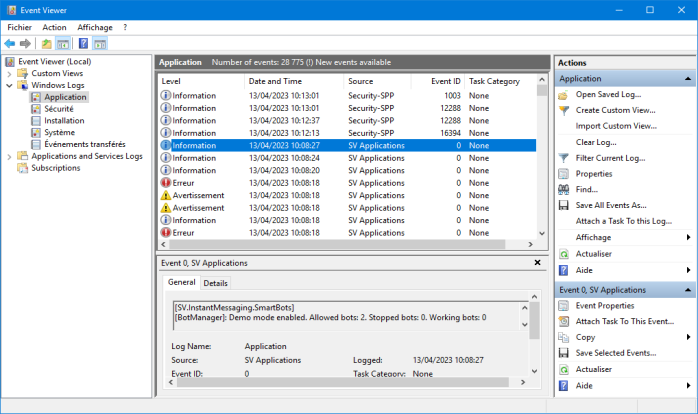Click Clear Log action
The height and width of the screenshot is (414, 698).
coord(596,142)
